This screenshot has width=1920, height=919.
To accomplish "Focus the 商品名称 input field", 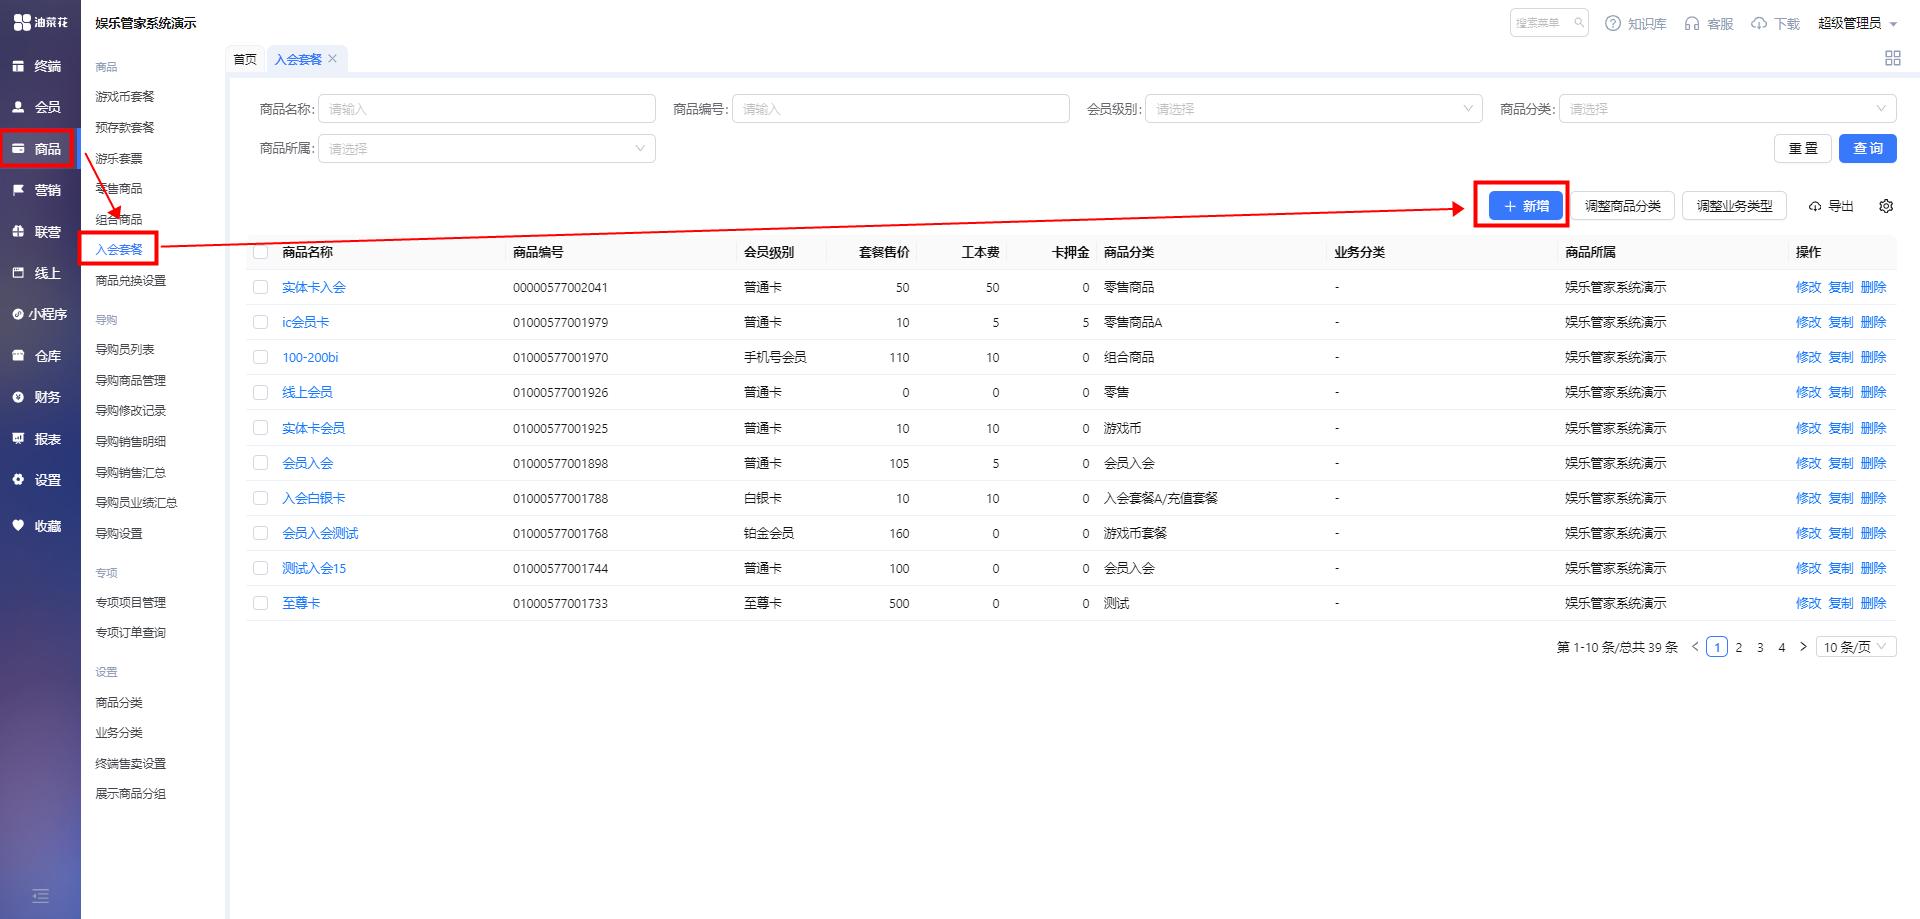I will pyautogui.click(x=487, y=109).
